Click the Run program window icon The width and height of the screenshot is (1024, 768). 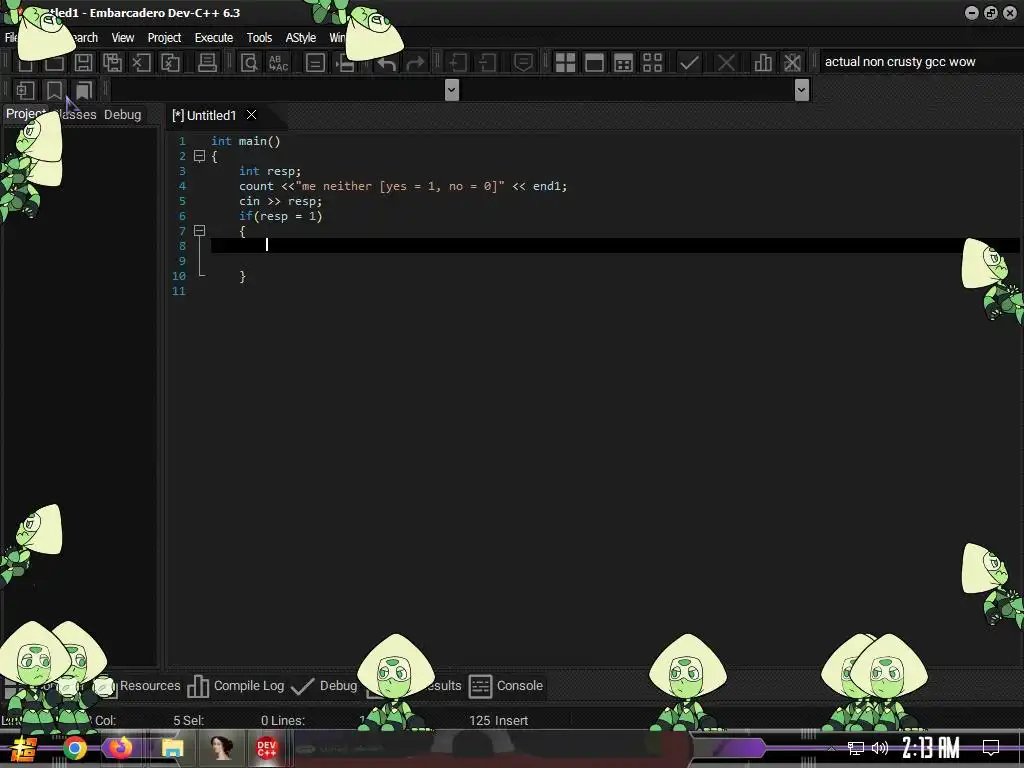(594, 63)
